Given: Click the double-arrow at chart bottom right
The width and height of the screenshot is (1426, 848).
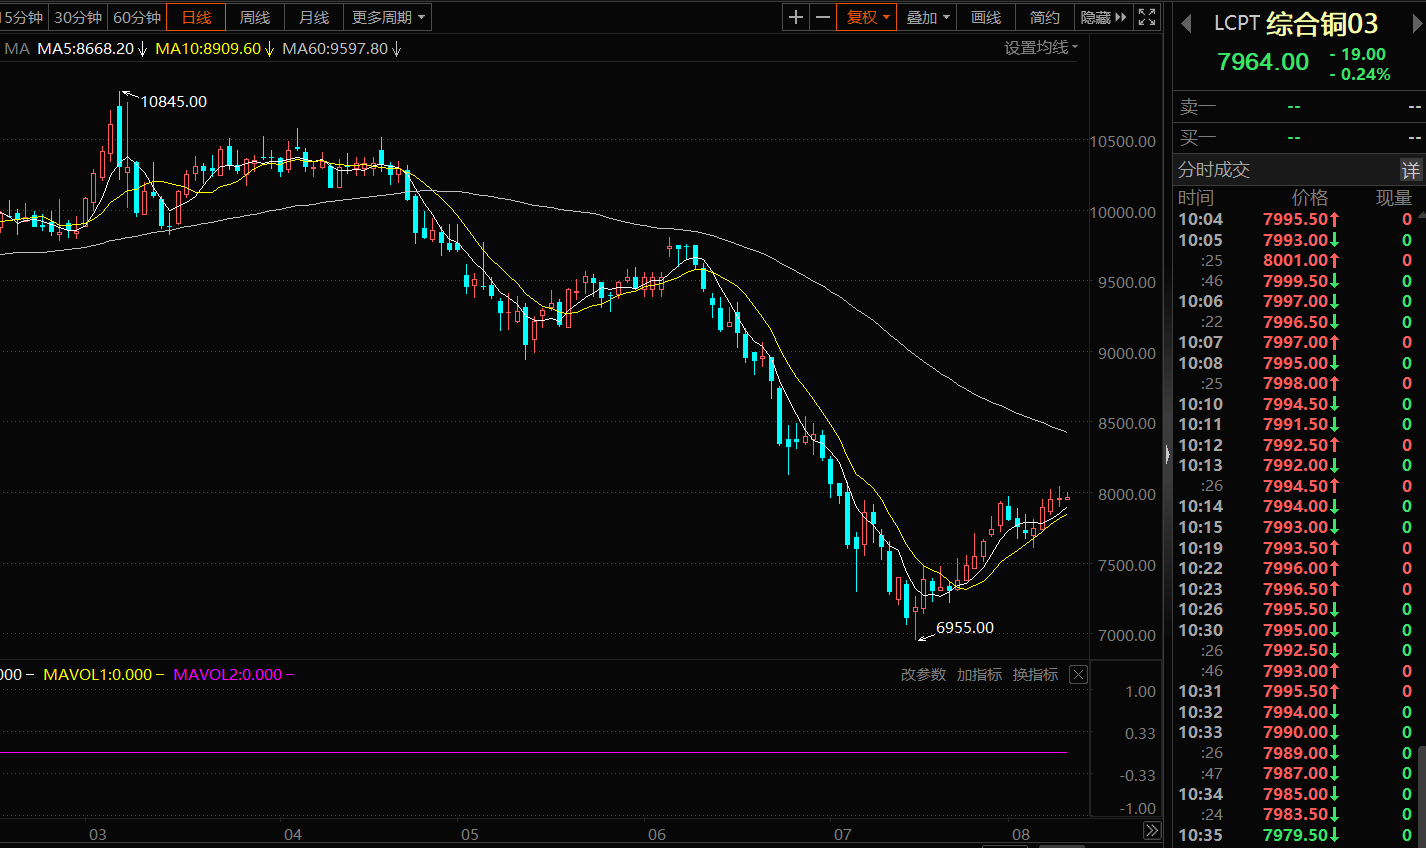Looking at the screenshot, I should [x=1151, y=831].
